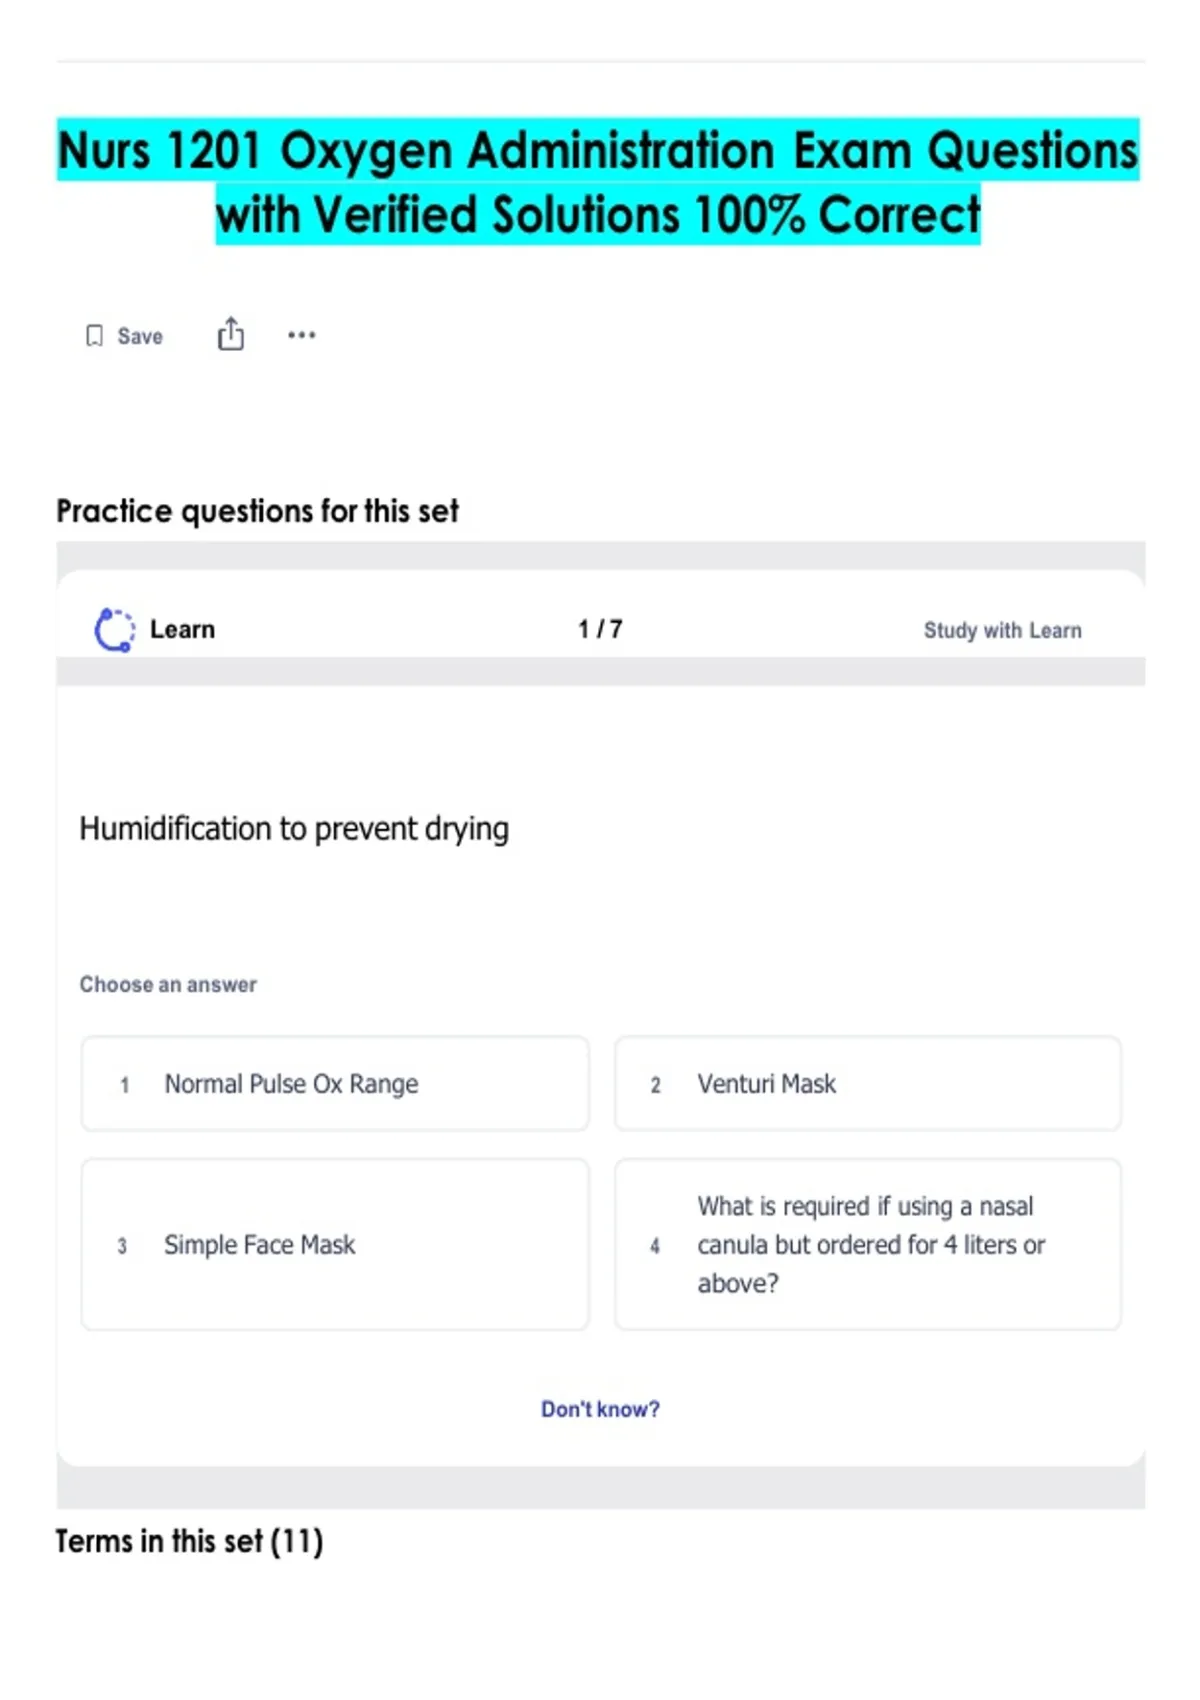Viewport: 1200px width, 1700px height.
Task: Choose the "Venturi Mask" answer option
Action: (867, 1084)
